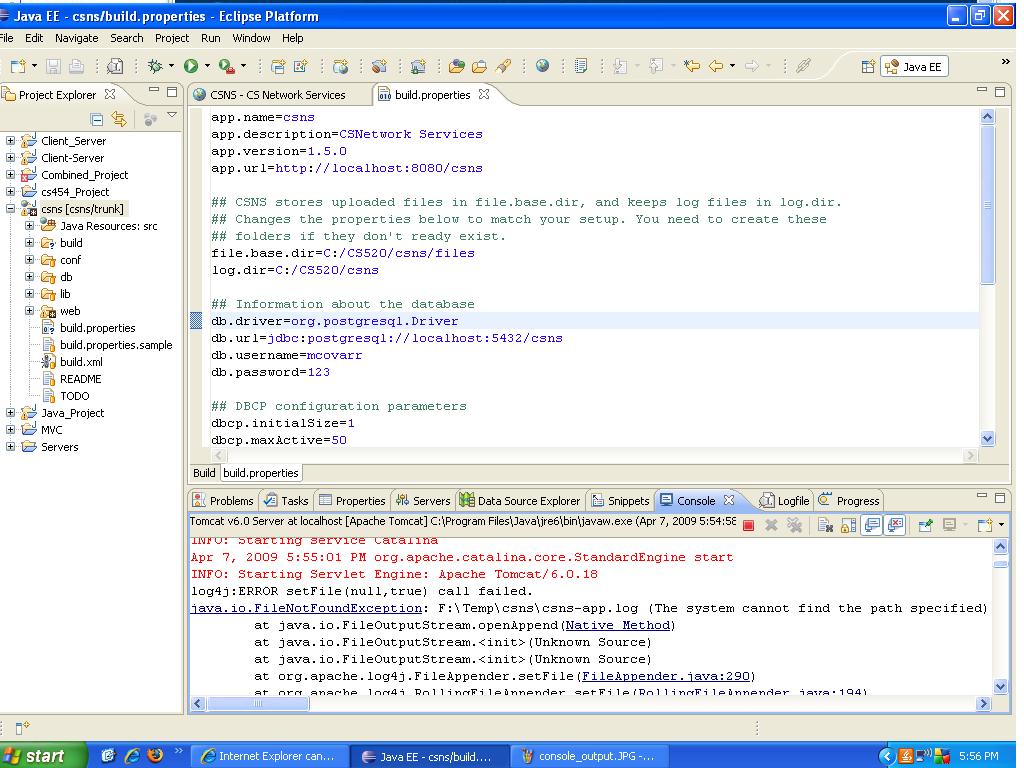Click Collapse All in Project Explorer

point(97,119)
